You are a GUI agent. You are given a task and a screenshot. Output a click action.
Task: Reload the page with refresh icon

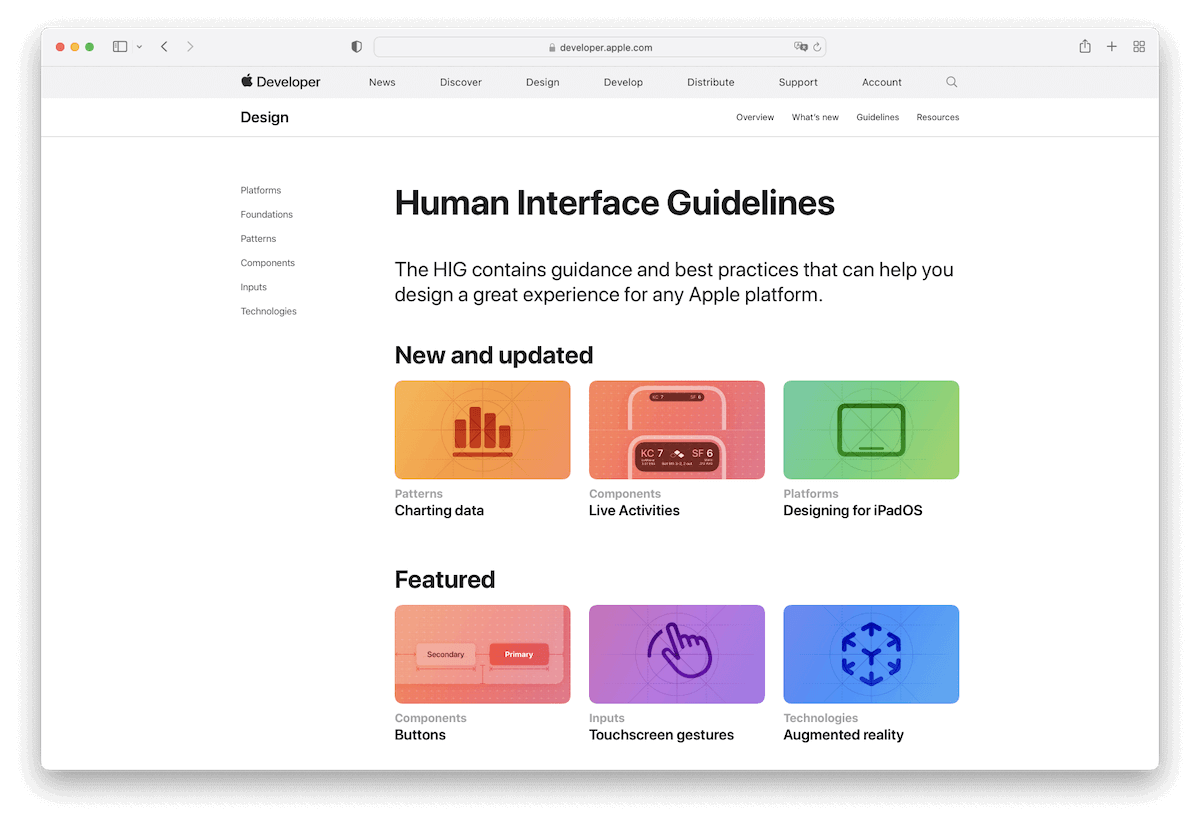[x=817, y=47]
